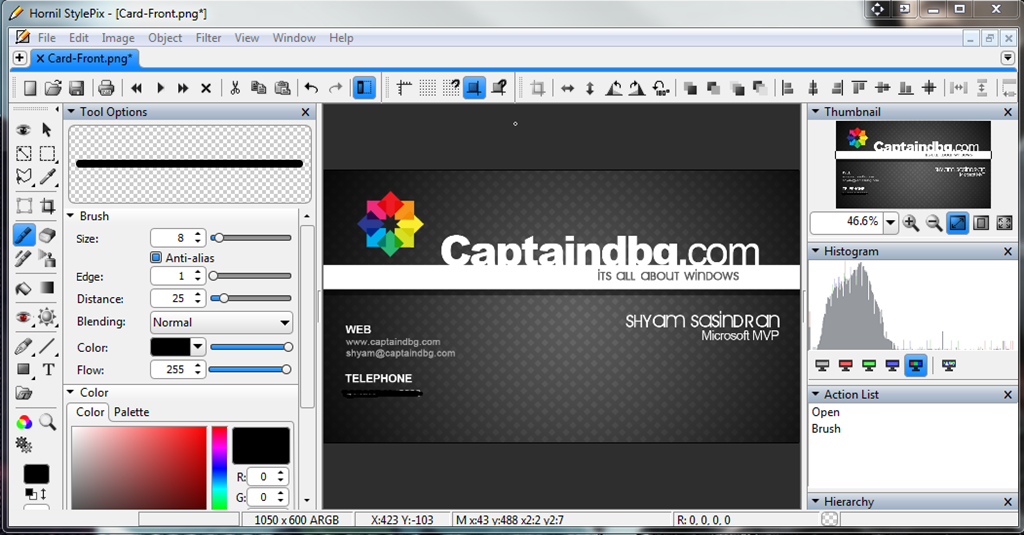The image size is (1024, 535).
Task: Click the thumbnail zoom in magnifier
Action: coord(911,223)
